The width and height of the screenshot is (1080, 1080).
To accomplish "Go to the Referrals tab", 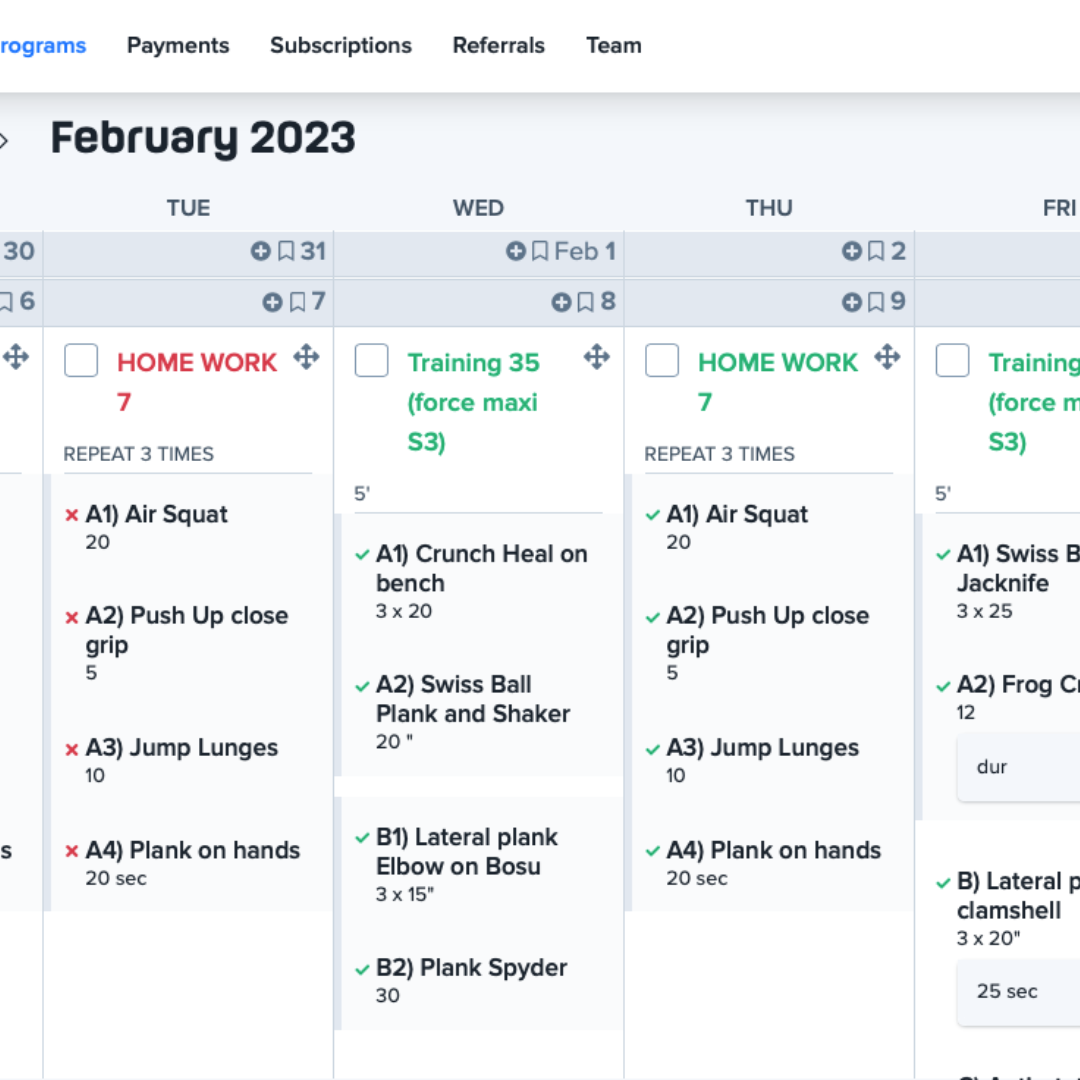I will [498, 46].
